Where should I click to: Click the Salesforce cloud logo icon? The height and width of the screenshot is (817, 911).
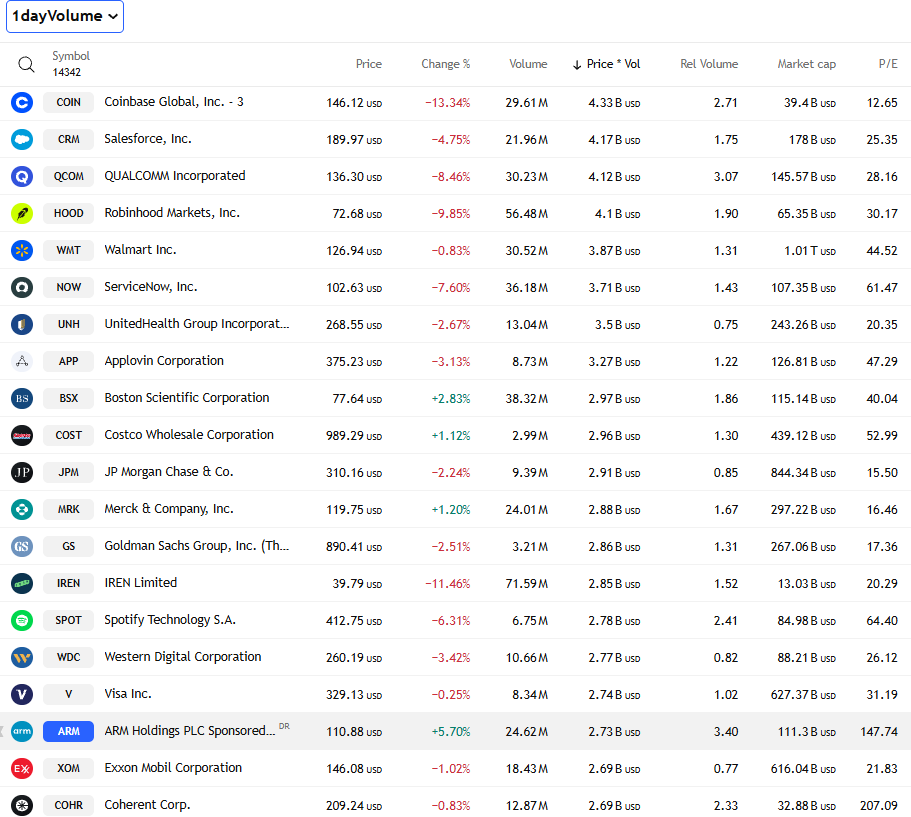pos(22,139)
